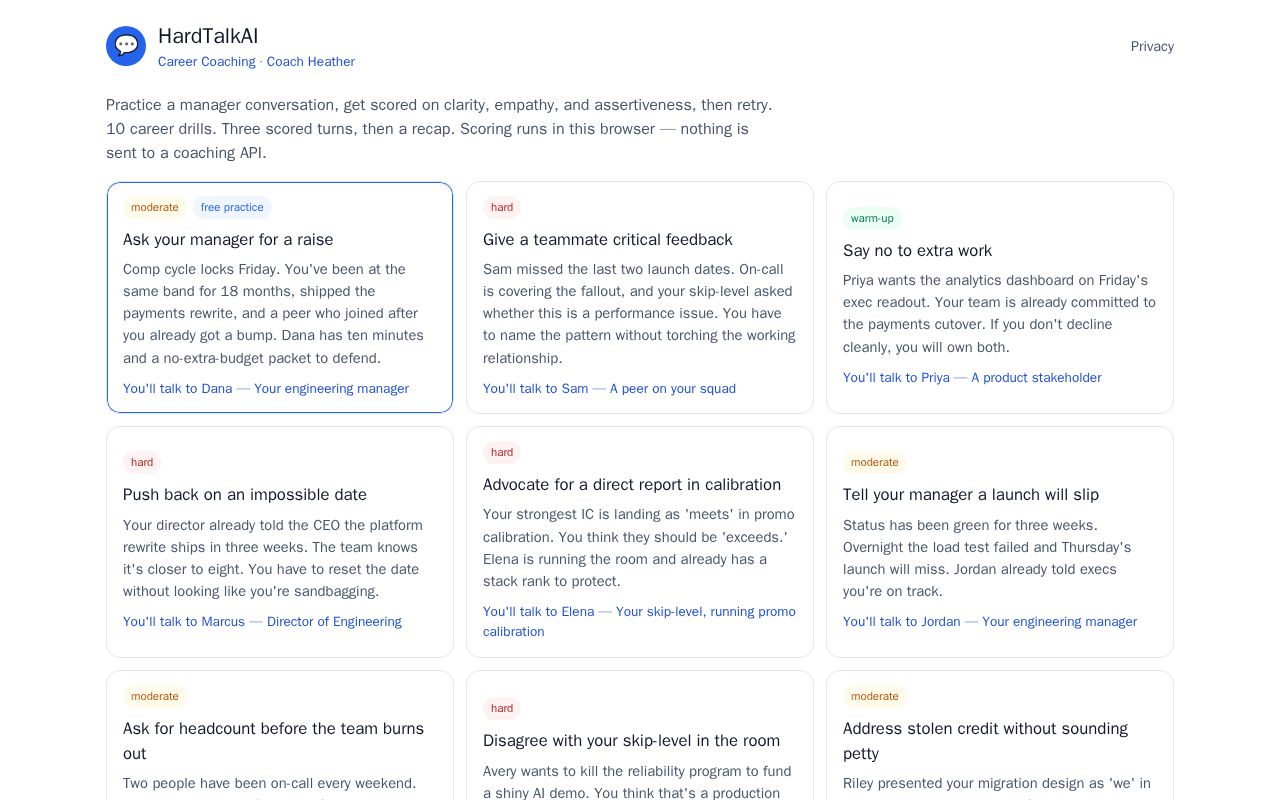Click You'll talk to Sam line

(609, 389)
